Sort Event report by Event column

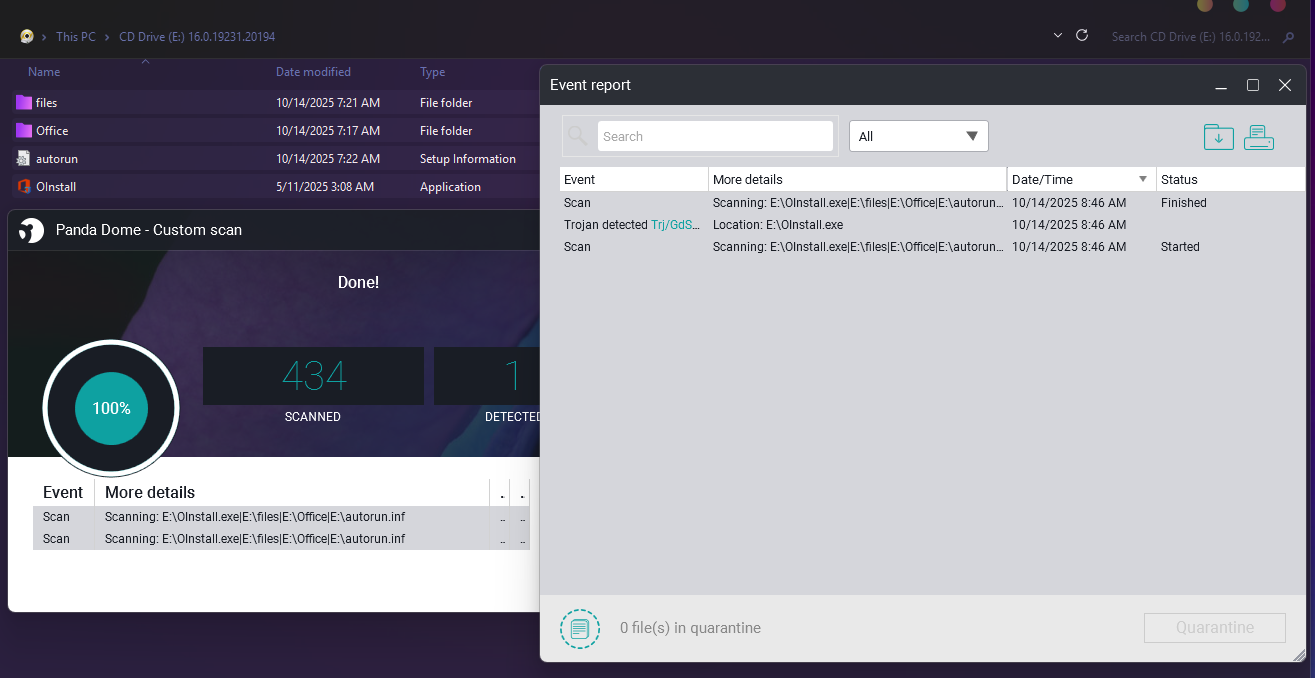pyautogui.click(x=634, y=179)
